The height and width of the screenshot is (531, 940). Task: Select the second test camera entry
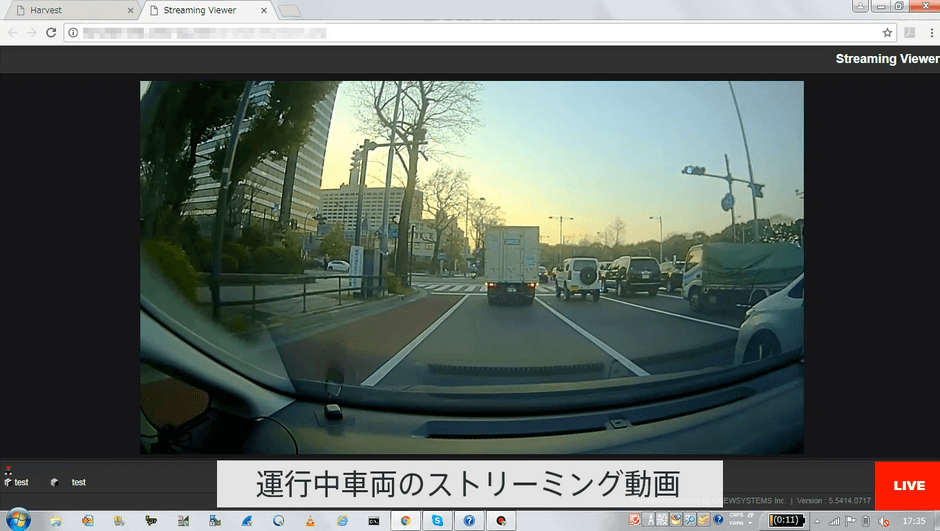click(70, 482)
